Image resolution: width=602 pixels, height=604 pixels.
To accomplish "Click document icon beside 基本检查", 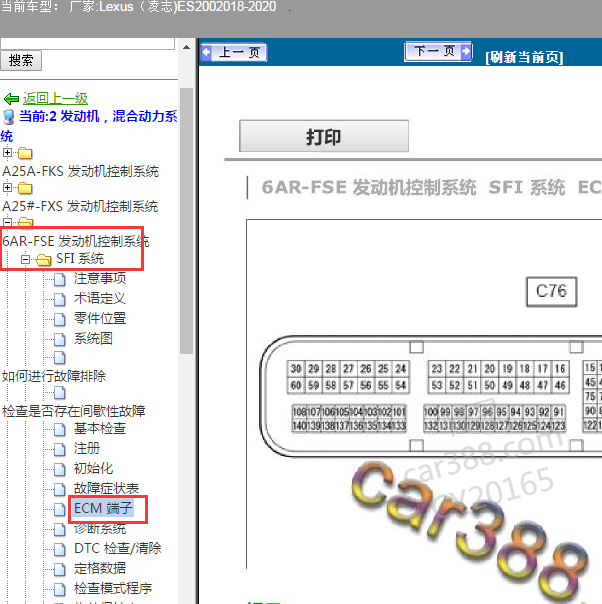I will [60, 430].
